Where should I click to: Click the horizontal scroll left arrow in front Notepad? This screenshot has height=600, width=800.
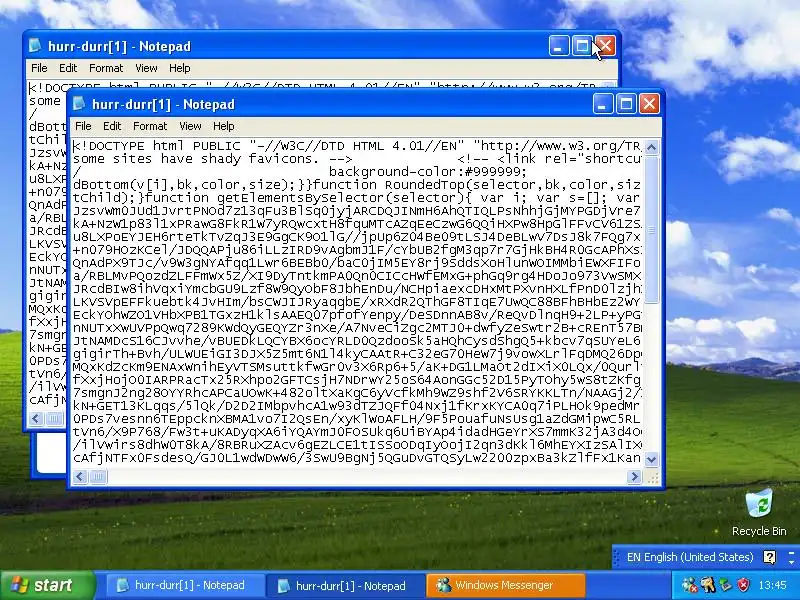point(80,477)
